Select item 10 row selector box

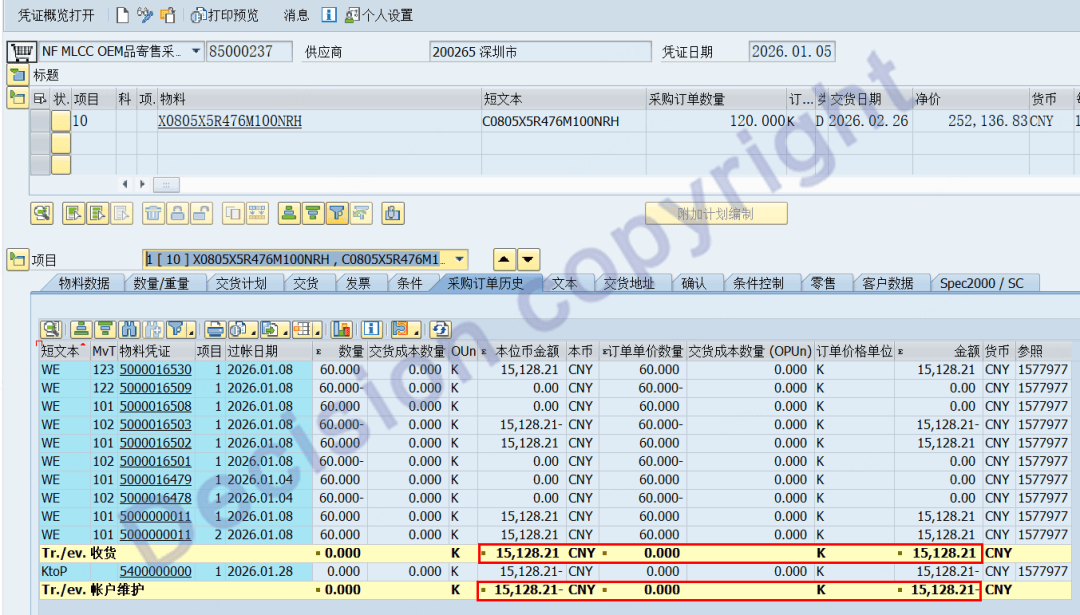coord(41,121)
